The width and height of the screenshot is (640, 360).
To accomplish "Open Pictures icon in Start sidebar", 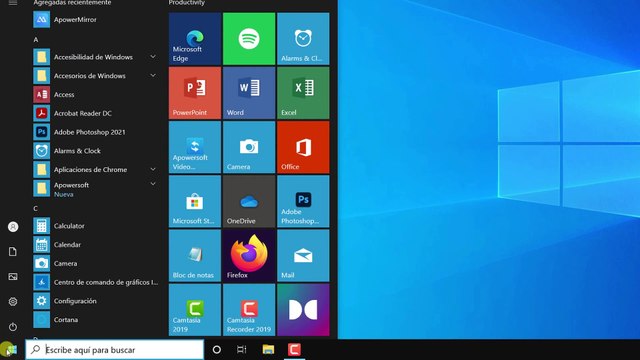I will [13, 277].
